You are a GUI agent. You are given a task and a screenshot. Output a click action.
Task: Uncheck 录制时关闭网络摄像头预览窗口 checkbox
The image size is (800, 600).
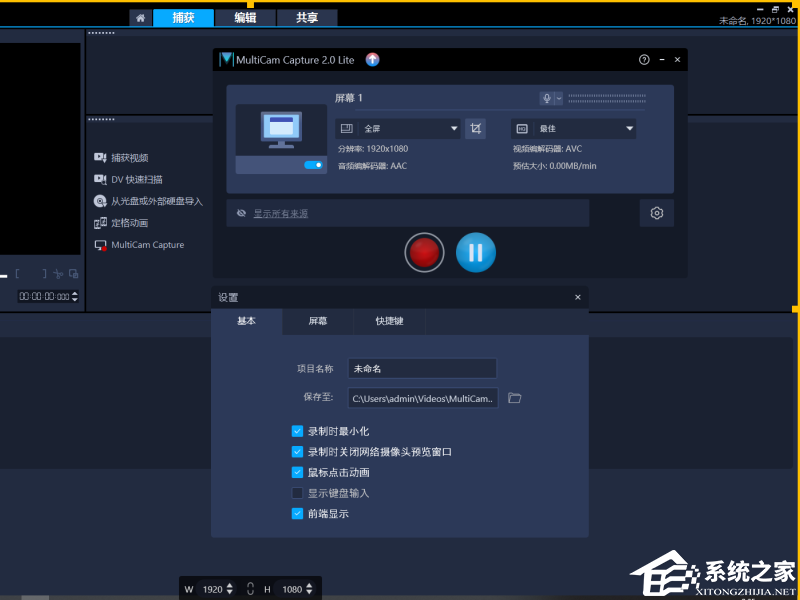[297, 452]
